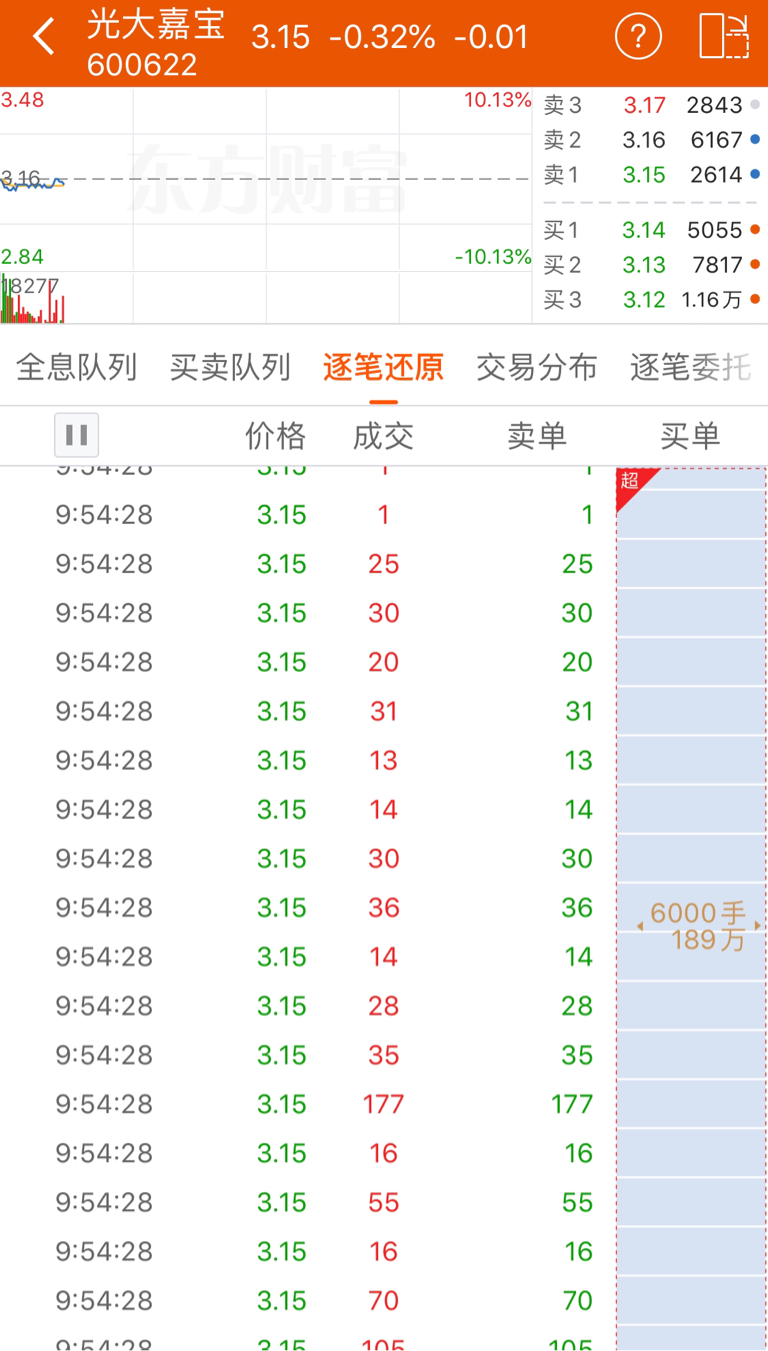Tap the 光大嘉宝 stock name
Screen dimensions: 768x1351
(x=156, y=24)
